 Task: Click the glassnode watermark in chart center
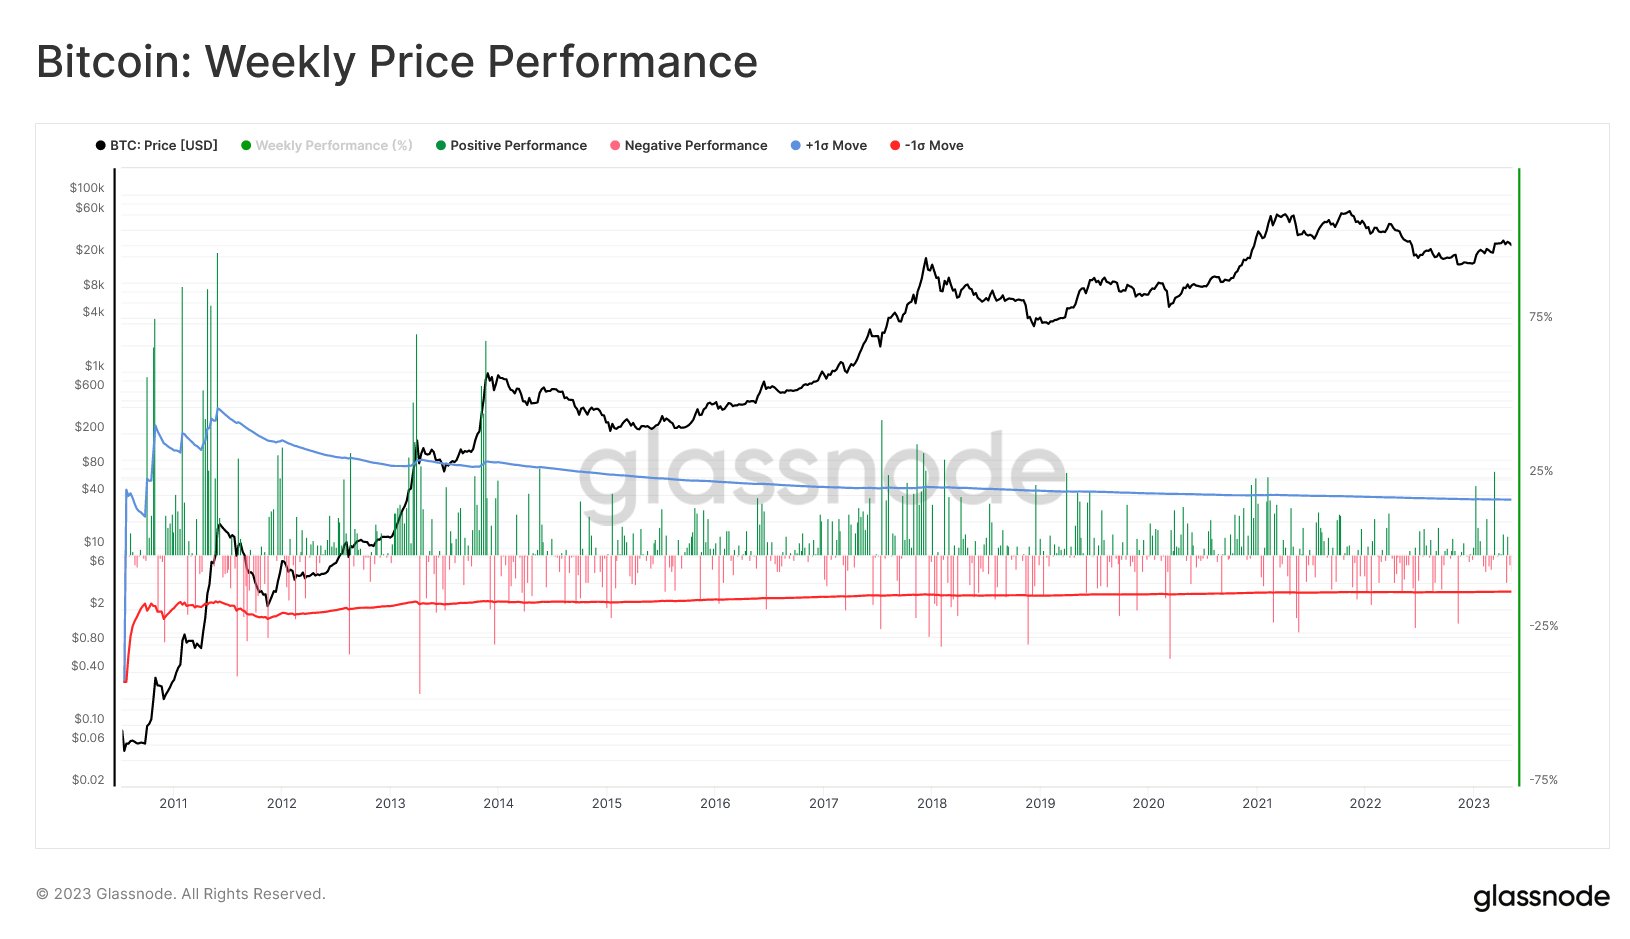(822, 474)
